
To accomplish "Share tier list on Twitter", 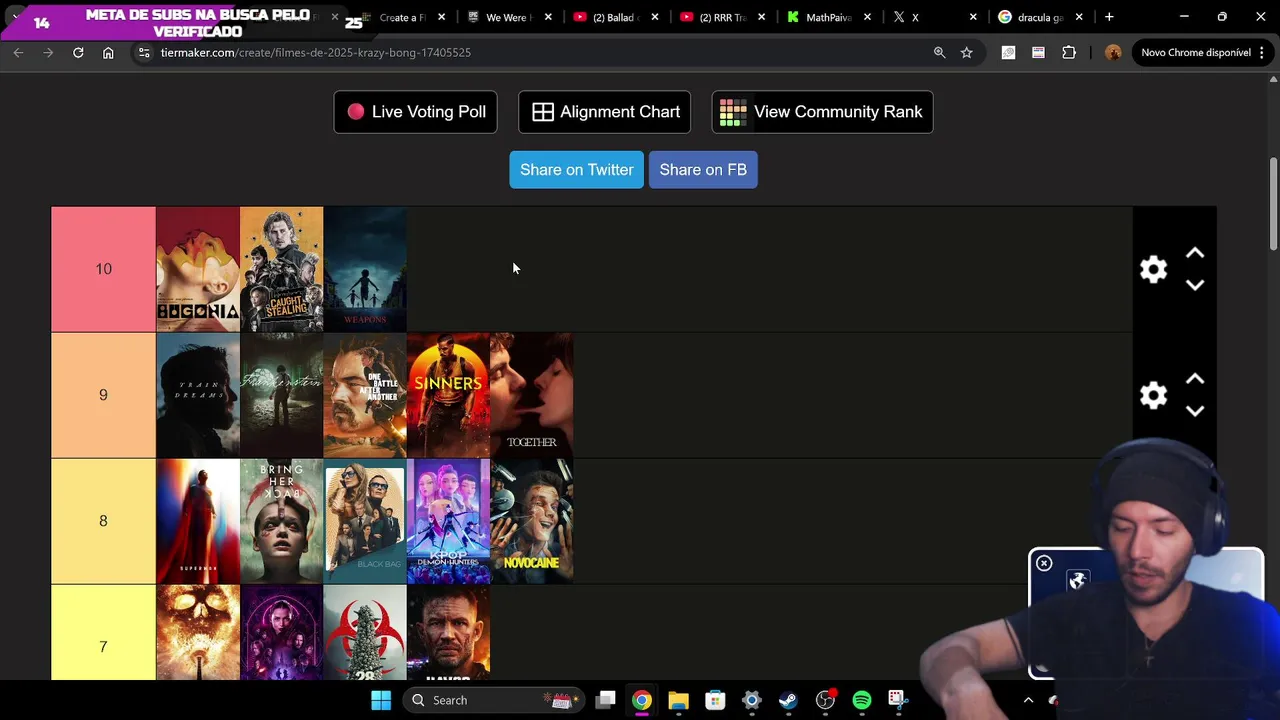I will [577, 170].
